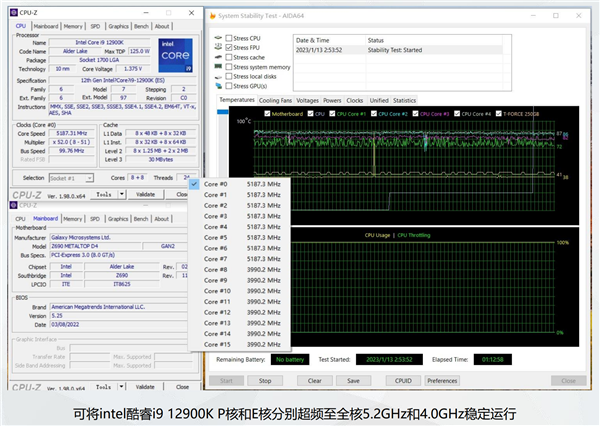The width and height of the screenshot is (600, 426).
Task: Click the Validate button in CPU-Z
Action: (x=146, y=194)
